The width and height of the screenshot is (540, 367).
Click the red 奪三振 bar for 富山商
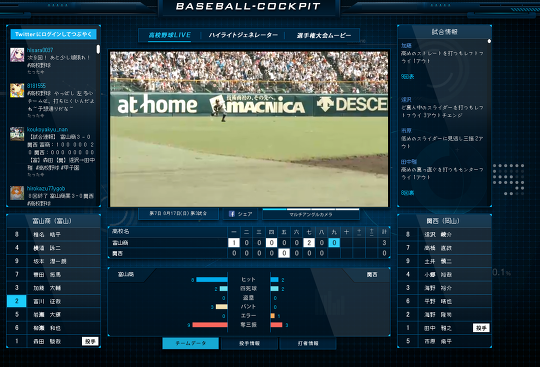pos(210,325)
